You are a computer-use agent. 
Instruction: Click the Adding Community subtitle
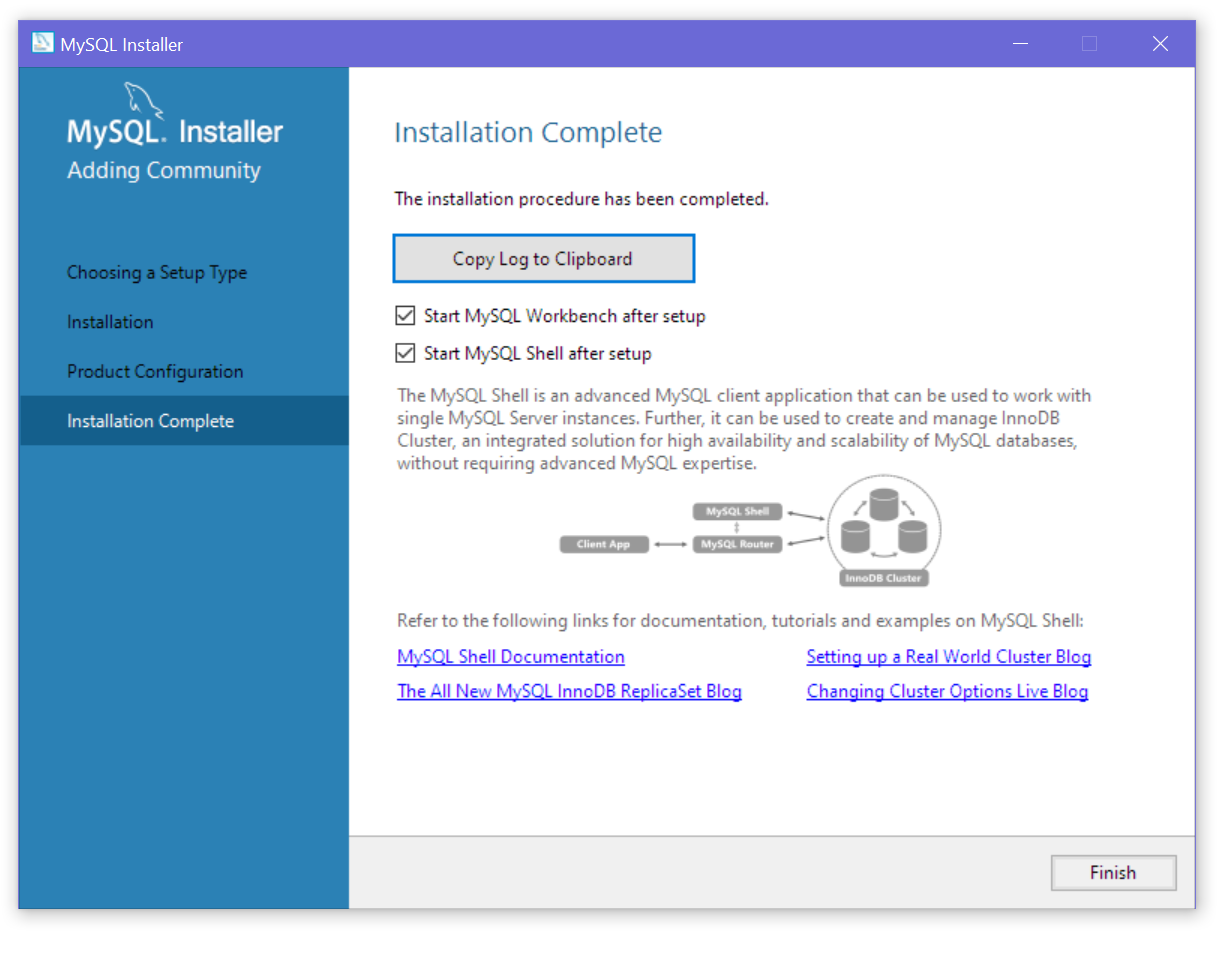164,171
